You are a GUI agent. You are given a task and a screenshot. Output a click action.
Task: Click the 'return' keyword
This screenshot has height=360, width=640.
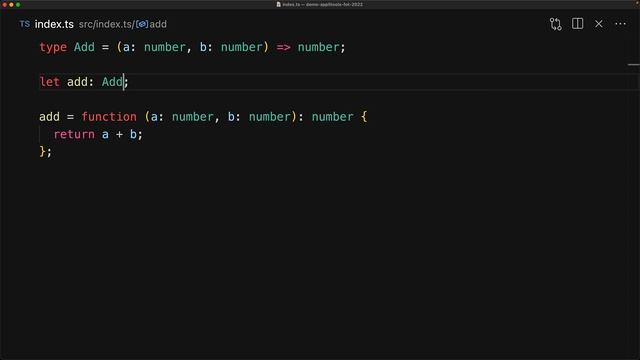74,134
